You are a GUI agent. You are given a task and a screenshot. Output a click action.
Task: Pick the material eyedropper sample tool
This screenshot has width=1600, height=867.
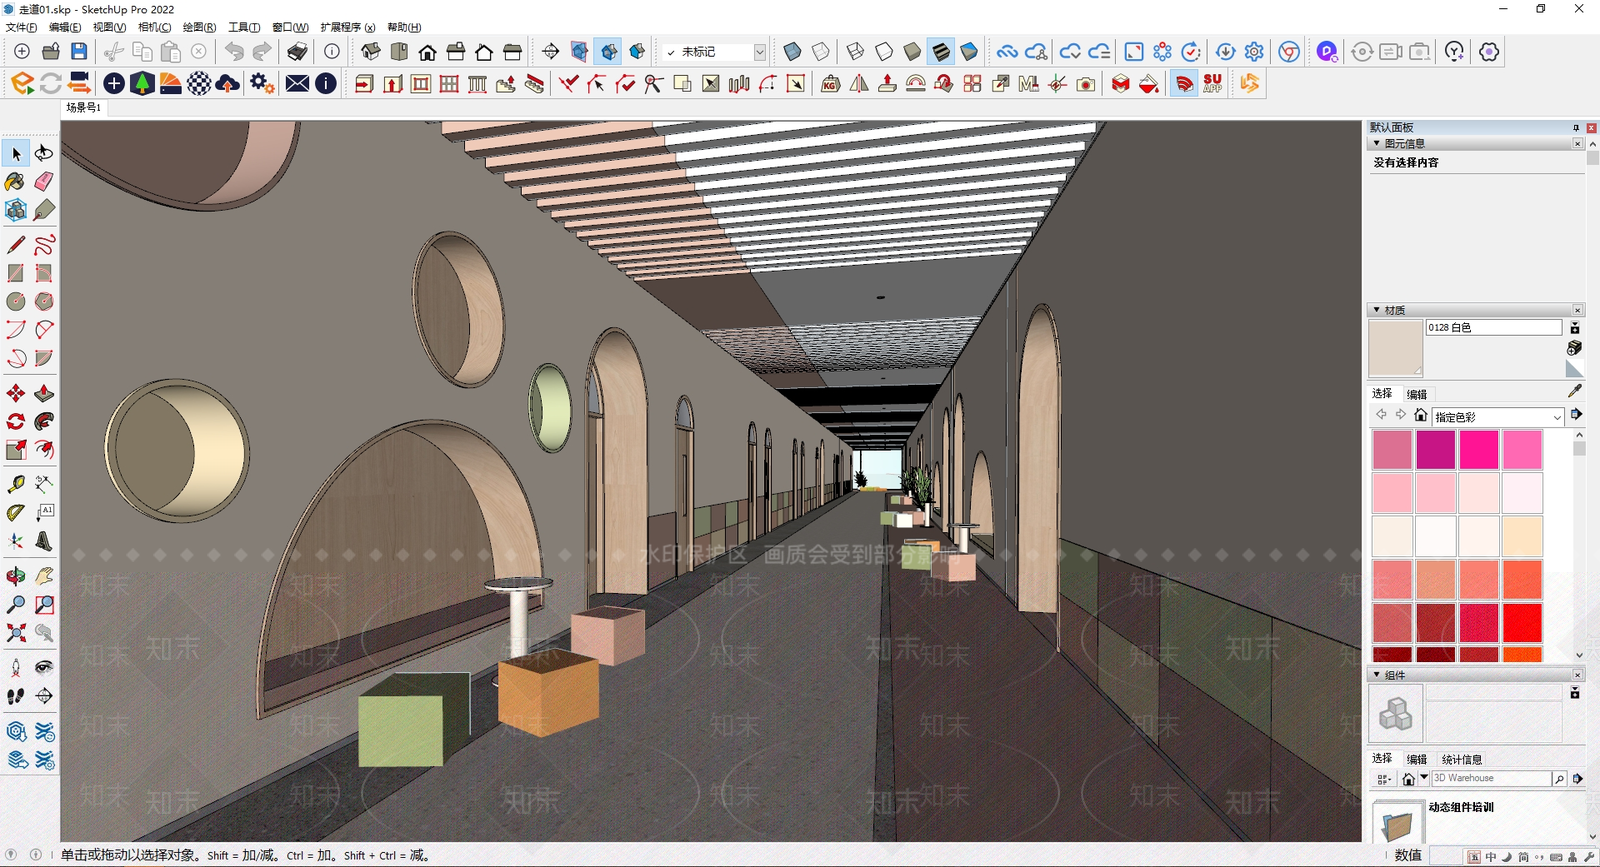[1575, 391]
